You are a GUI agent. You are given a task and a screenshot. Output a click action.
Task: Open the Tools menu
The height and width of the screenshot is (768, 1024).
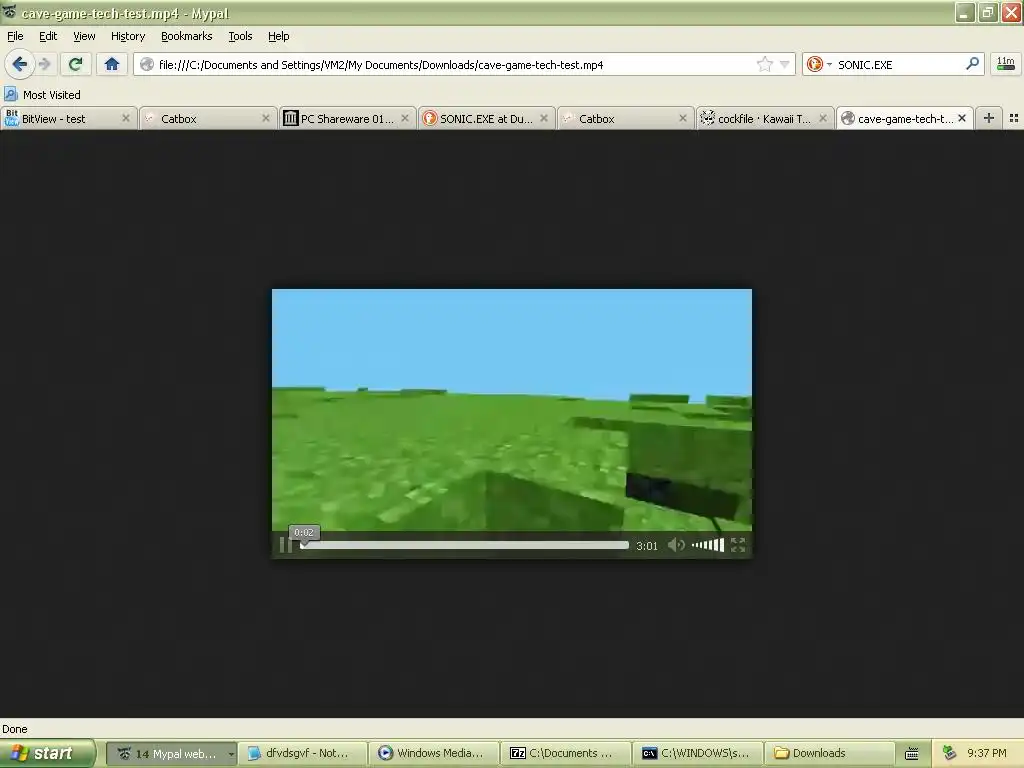[240, 36]
